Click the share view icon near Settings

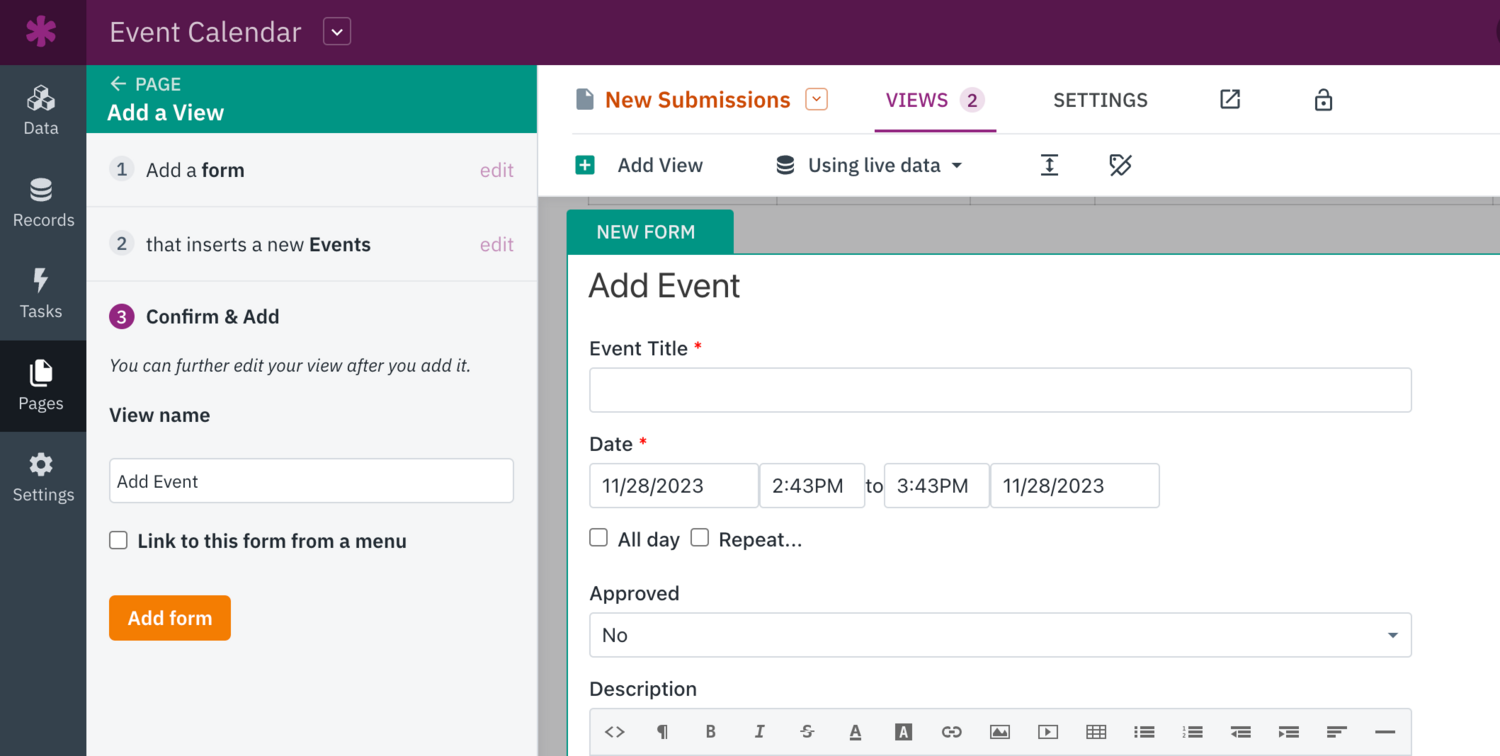coord(1229,100)
